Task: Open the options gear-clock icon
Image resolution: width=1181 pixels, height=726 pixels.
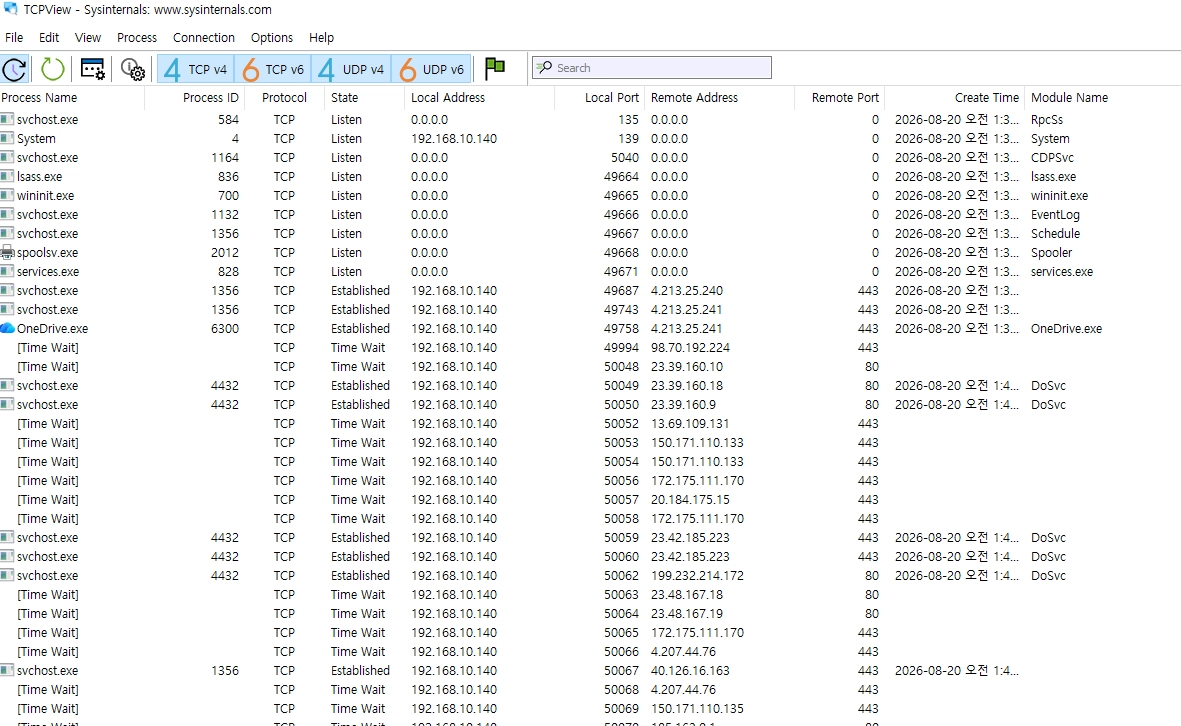Action: click(133, 69)
